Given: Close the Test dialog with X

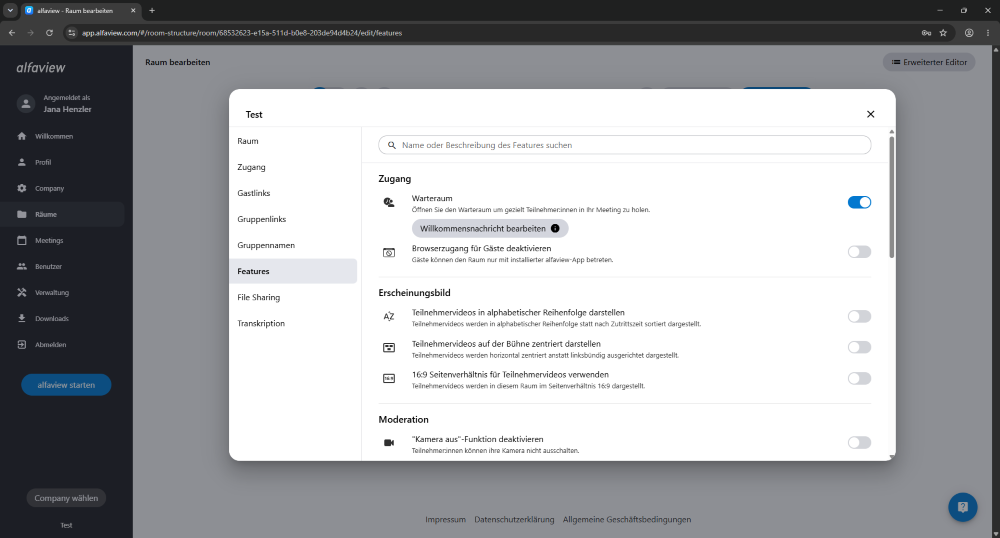Looking at the screenshot, I should pyautogui.click(x=871, y=114).
